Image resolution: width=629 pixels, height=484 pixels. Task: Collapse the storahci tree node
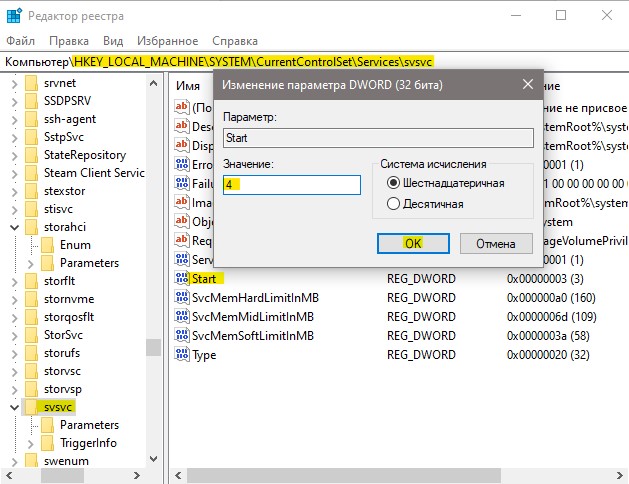tap(14, 227)
